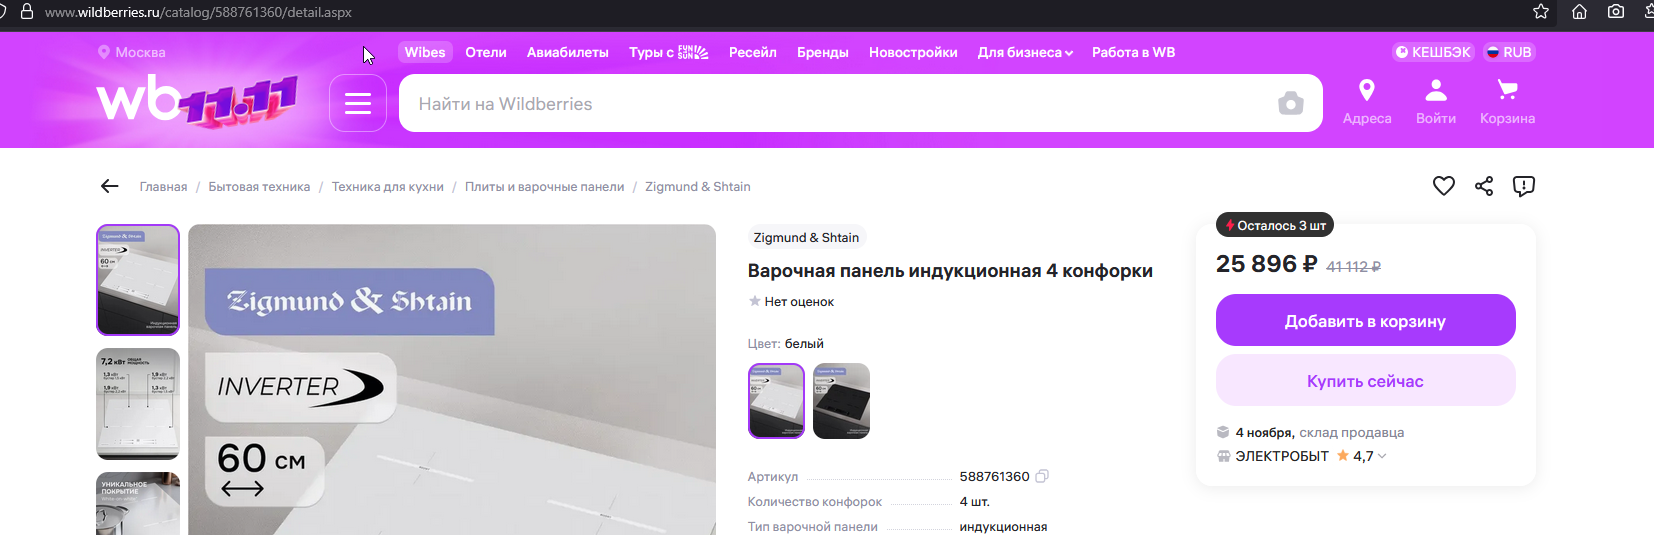Screen dimensions: 1654x535
Task: Click the camera search-by-photo icon
Action: coord(1291,103)
